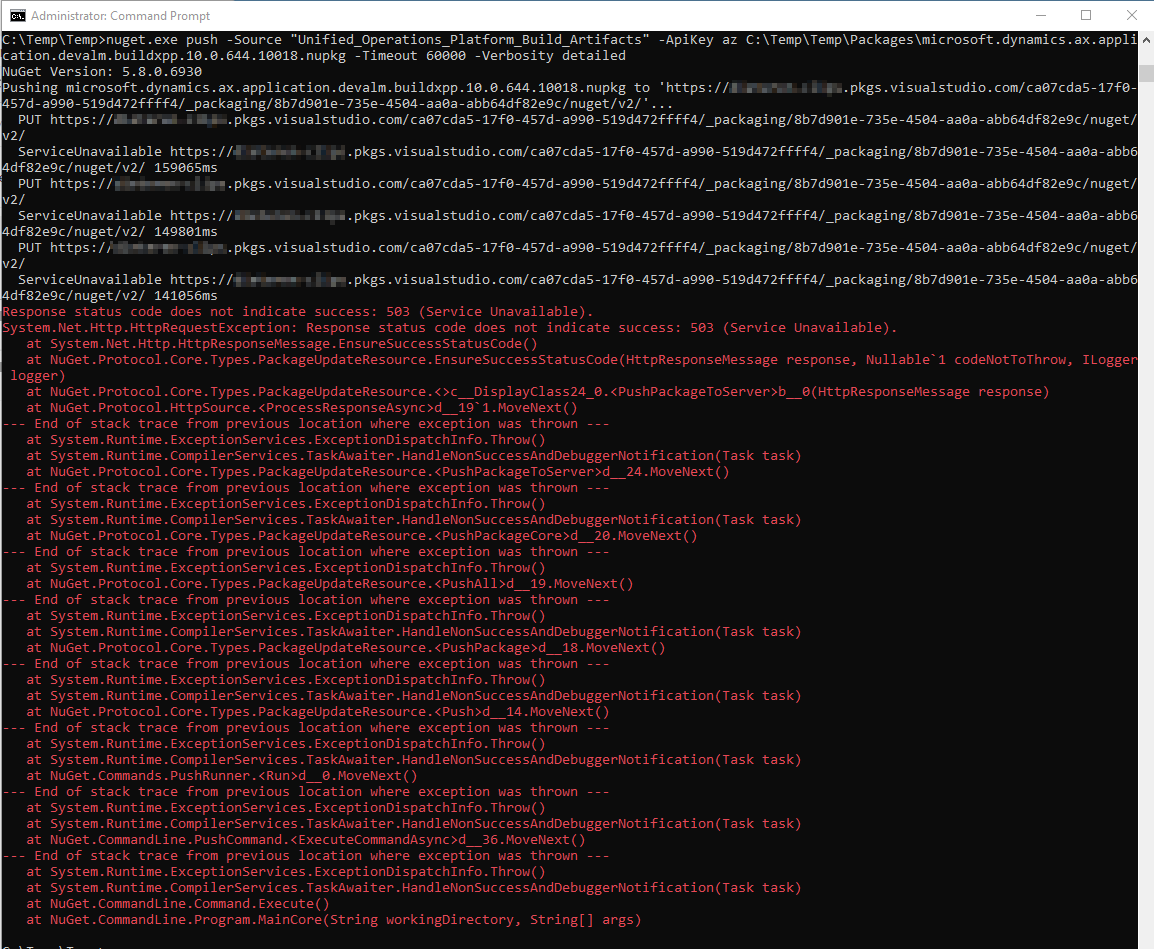Maximize the Command Prompt window

point(1086,15)
